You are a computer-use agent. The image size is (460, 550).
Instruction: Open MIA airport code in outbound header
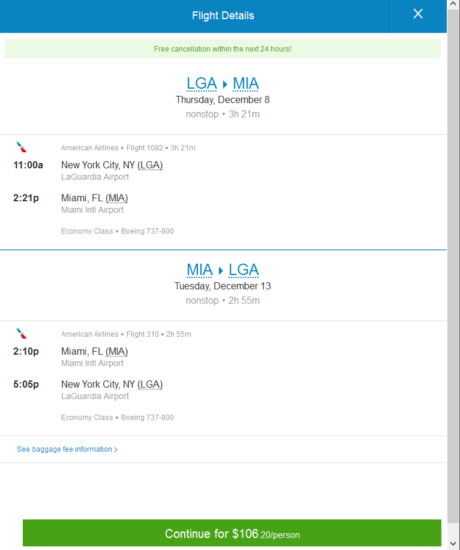pos(246,84)
